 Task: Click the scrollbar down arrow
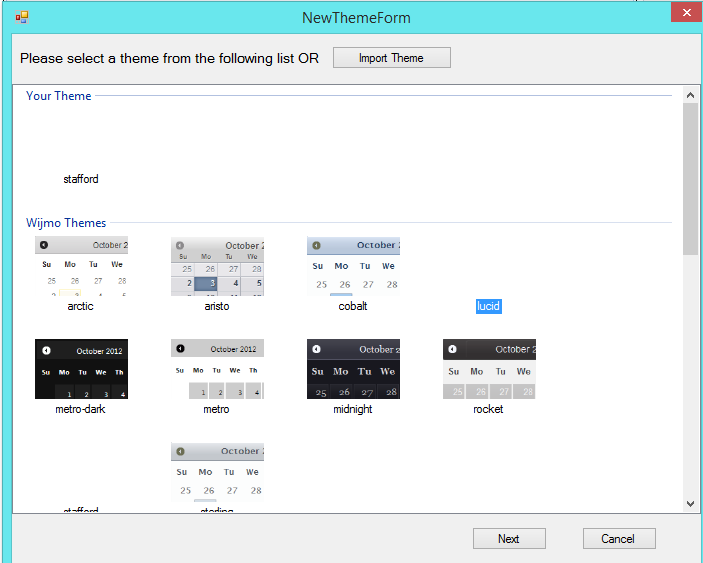[690, 504]
